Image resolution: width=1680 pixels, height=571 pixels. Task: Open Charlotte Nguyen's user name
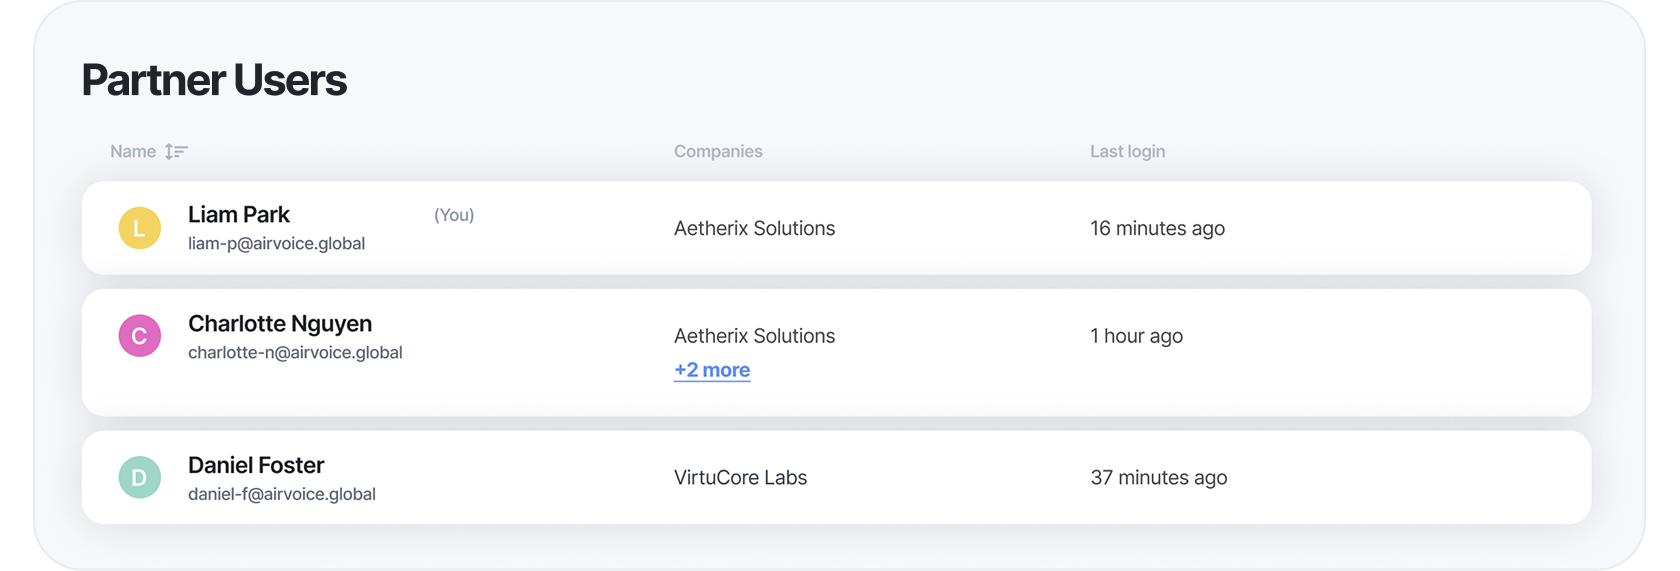click(x=280, y=324)
